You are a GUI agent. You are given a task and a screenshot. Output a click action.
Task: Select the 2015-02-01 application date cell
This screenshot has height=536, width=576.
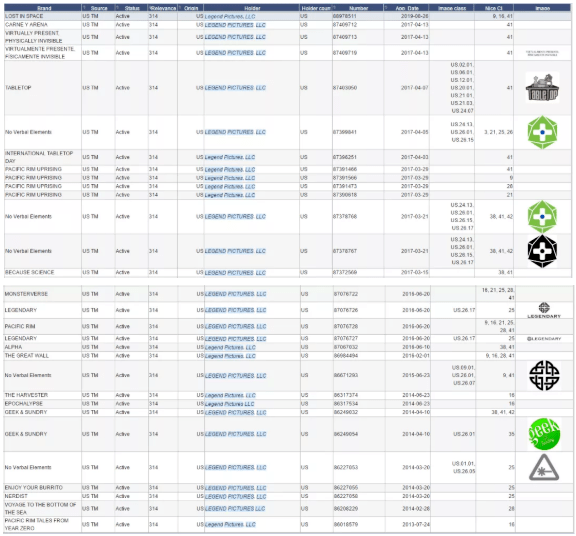click(408, 356)
